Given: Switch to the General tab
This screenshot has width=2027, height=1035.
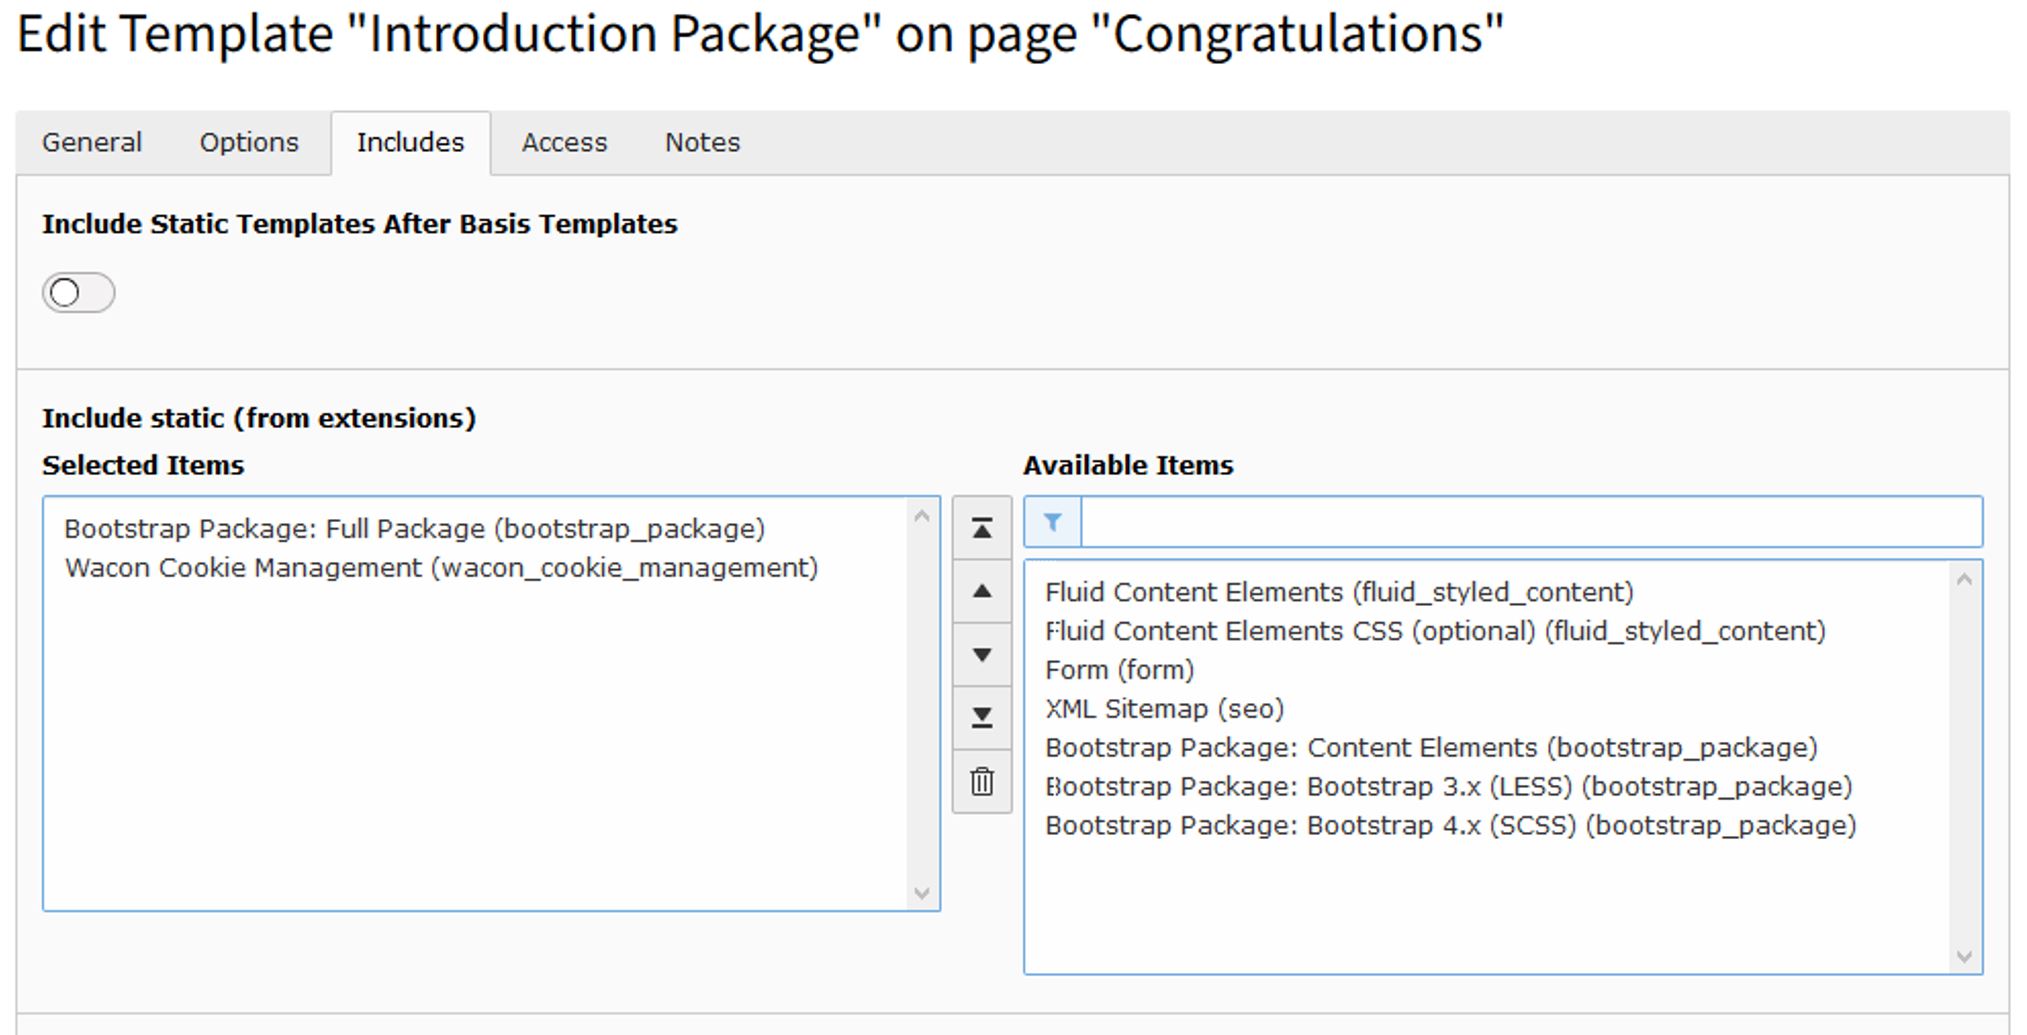Looking at the screenshot, I should [92, 143].
